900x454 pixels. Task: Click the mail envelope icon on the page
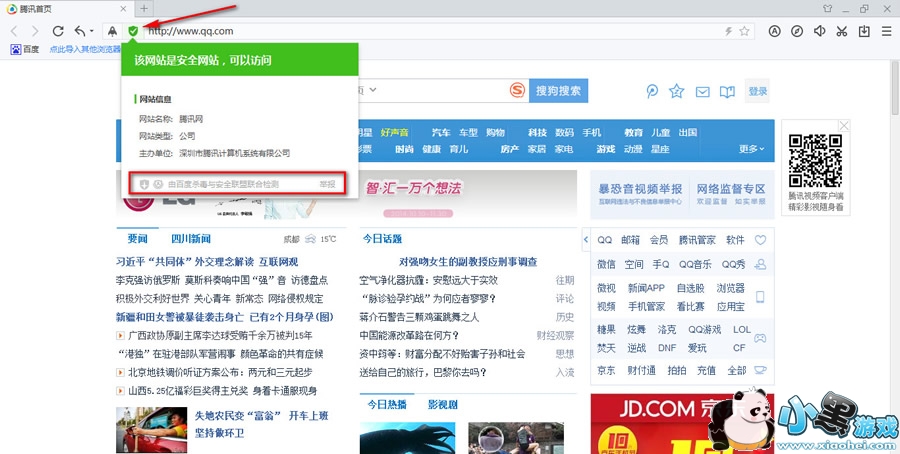point(702,92)
